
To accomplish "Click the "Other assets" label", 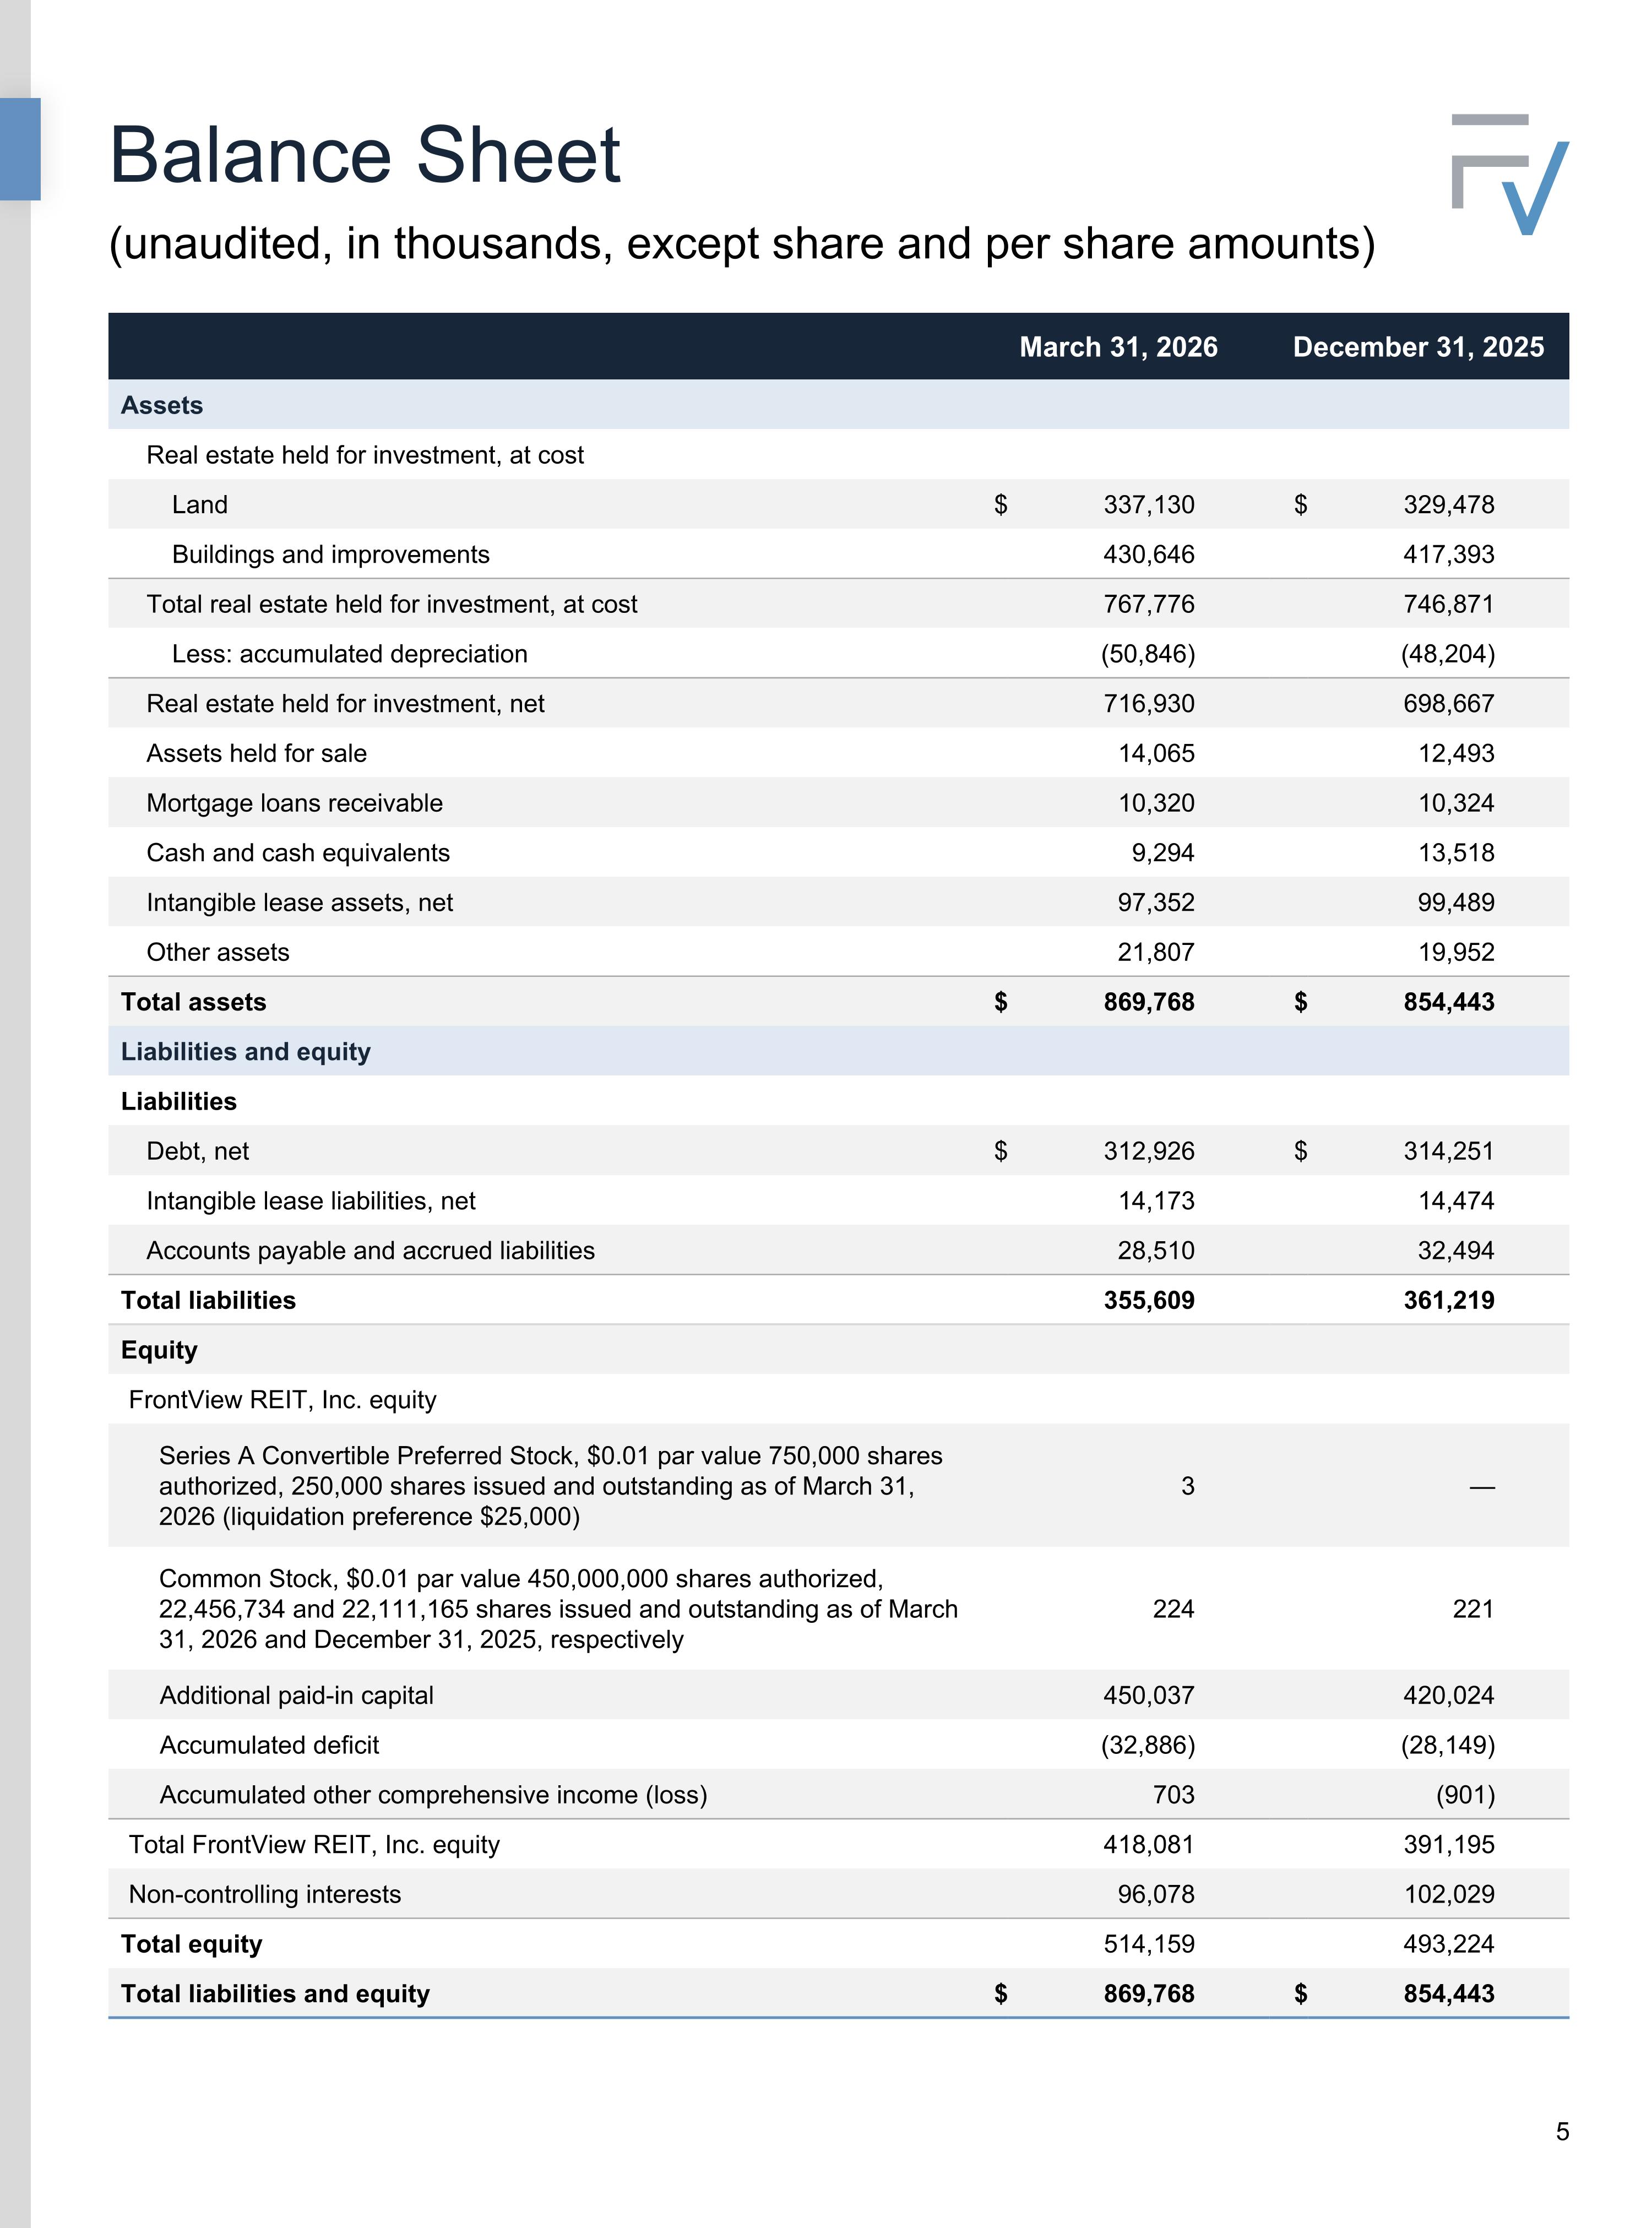I will coord(218,952).
